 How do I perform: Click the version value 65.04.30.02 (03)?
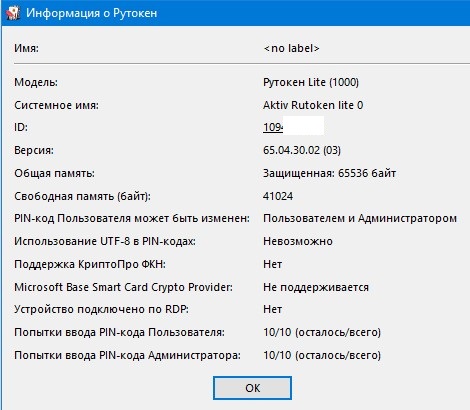click(302, 150)
